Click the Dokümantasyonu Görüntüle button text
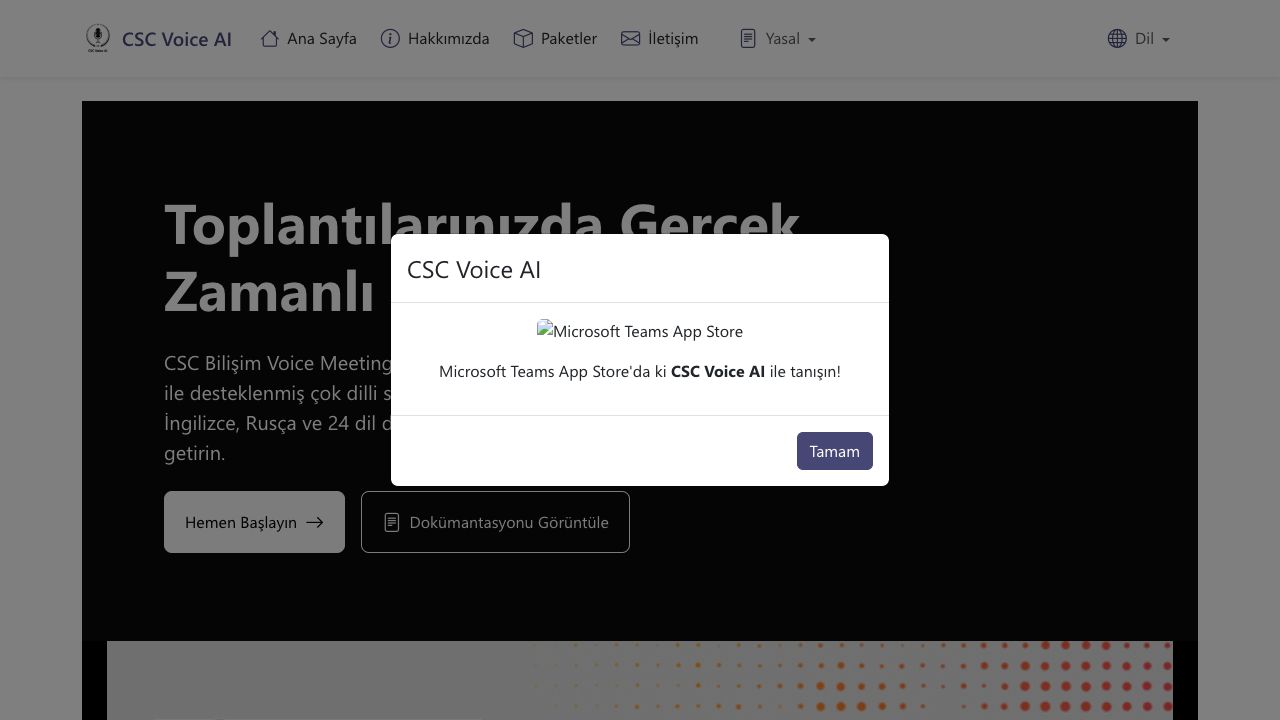 (x=508, y=522)
